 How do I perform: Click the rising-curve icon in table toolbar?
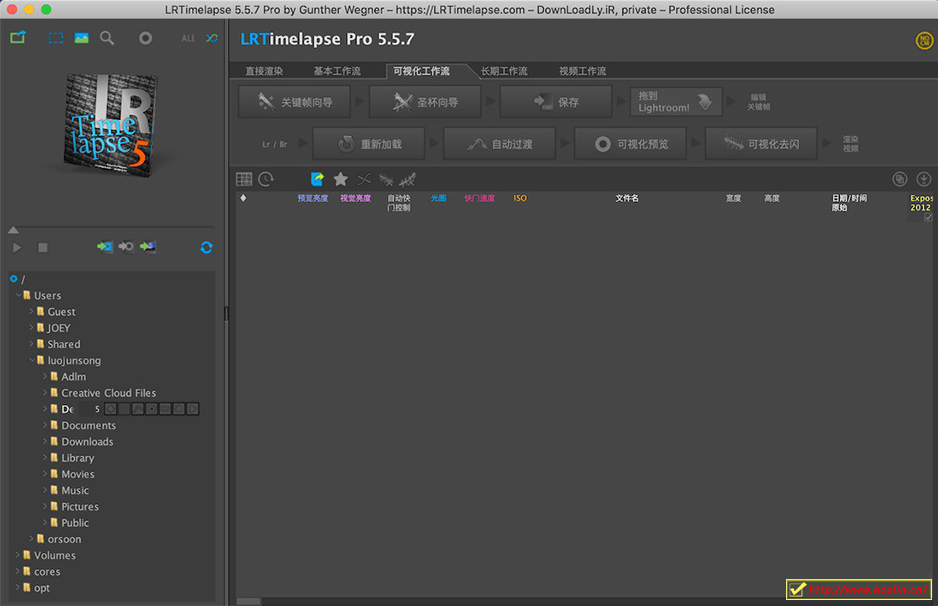(x=408, y=179)
